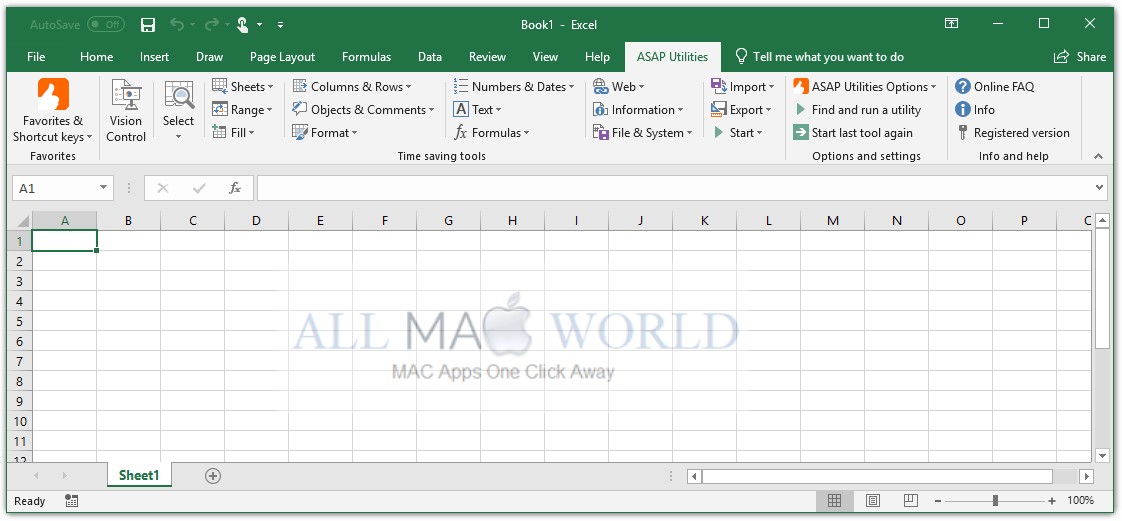The height and width of the screenshot is (521, 1122).
Task: Click the zoom slider handle
Action: point(995,501)
